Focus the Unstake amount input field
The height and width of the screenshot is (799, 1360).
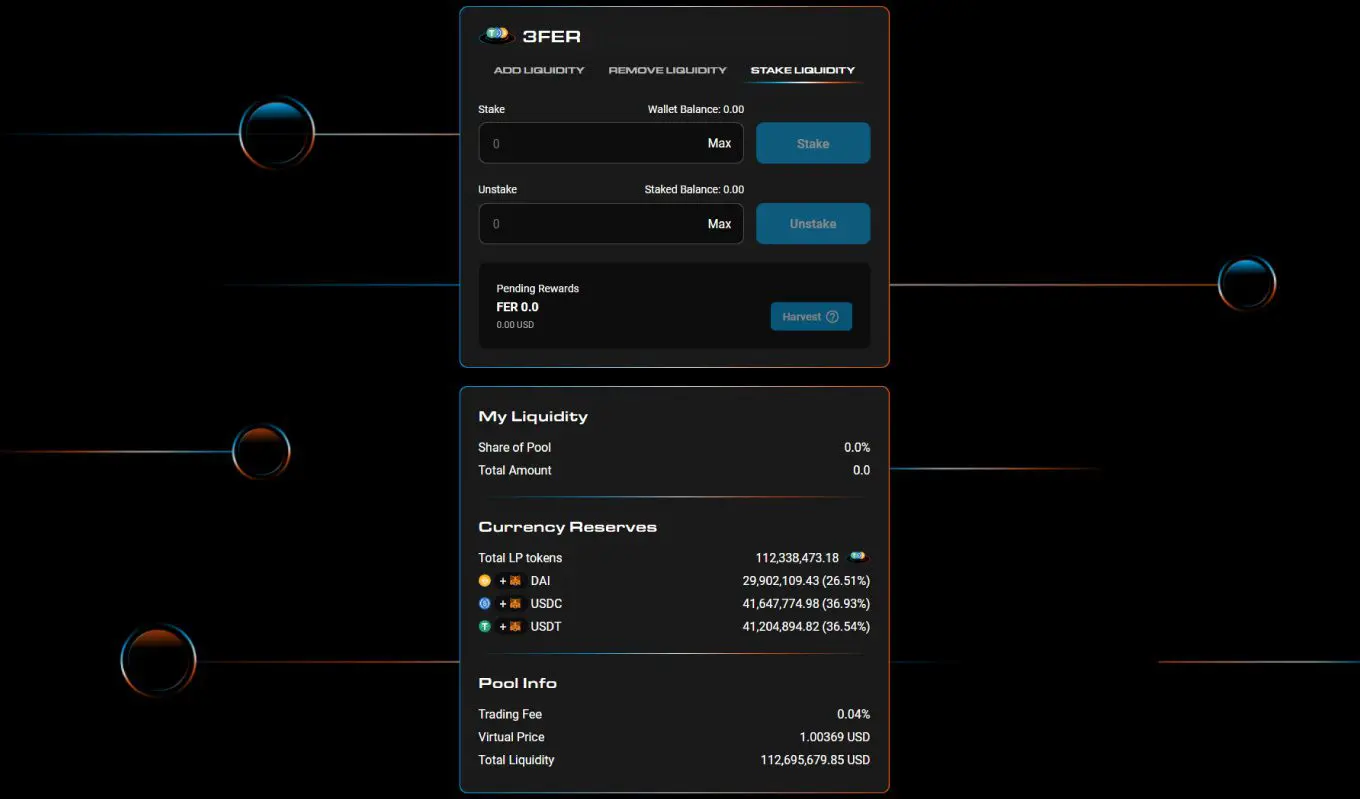click(x=611, y=224)
